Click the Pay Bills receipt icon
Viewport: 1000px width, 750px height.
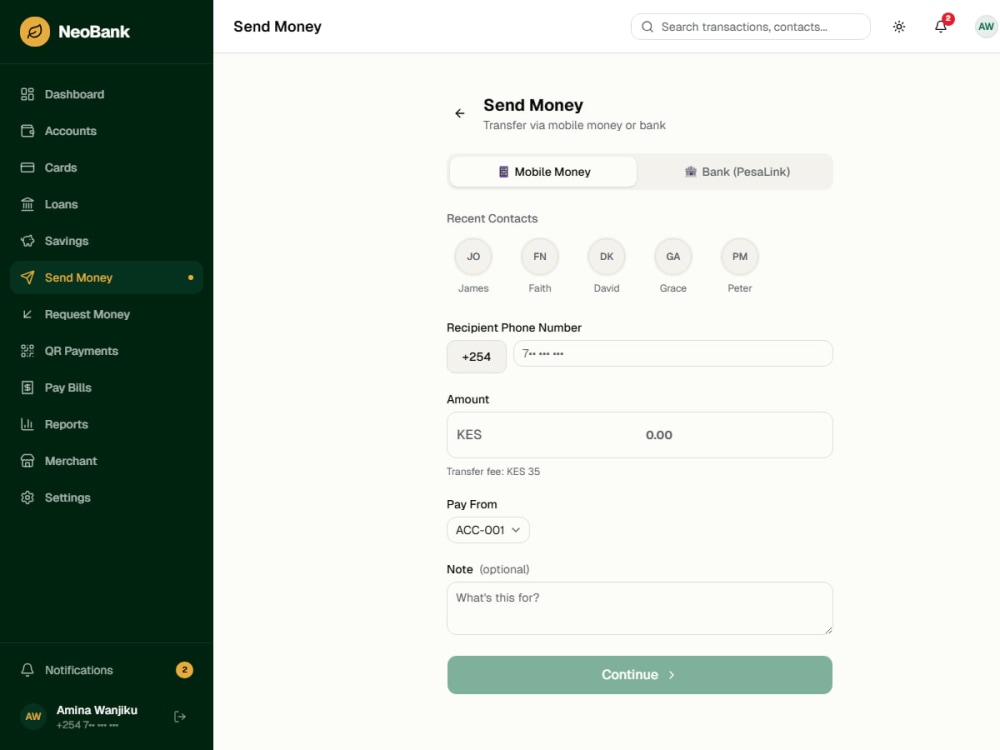27,388
